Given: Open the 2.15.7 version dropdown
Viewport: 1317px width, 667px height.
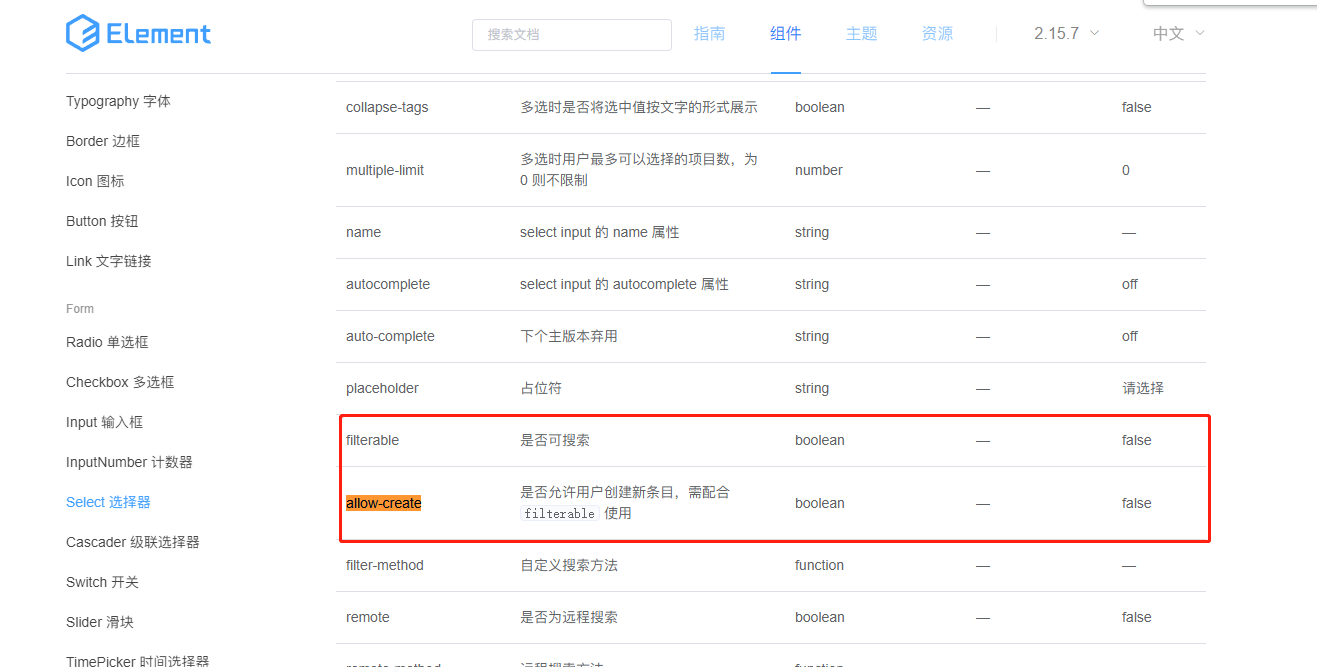Looking at the screenshot, I should point(1056,33).
